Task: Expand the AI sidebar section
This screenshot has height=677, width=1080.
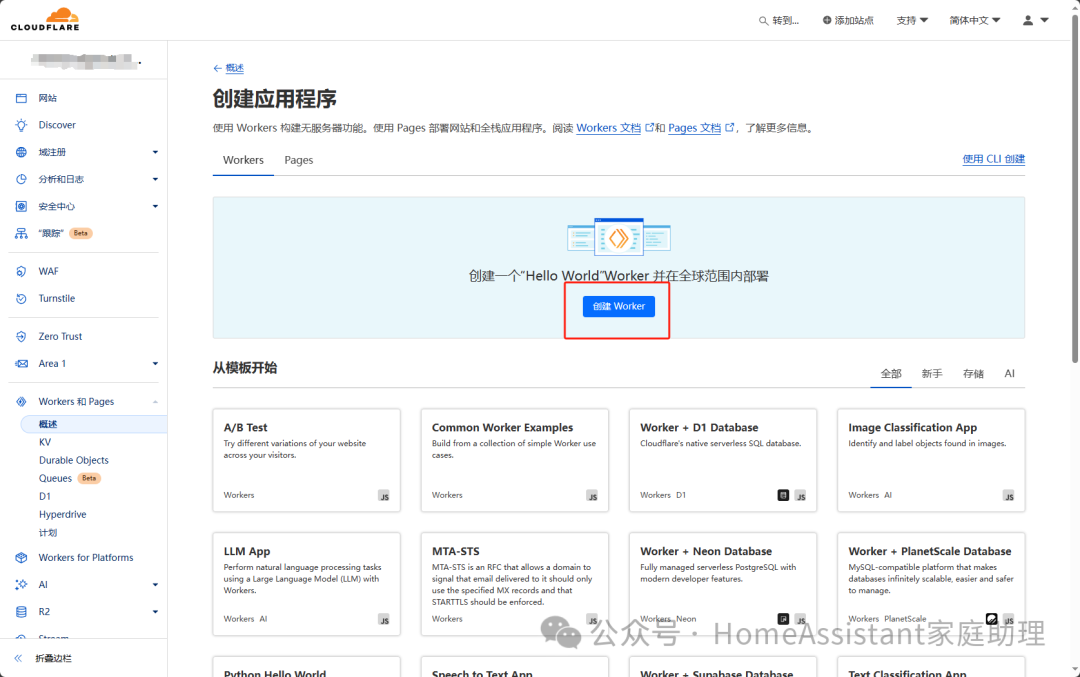Action: click(x=155, y=585)
